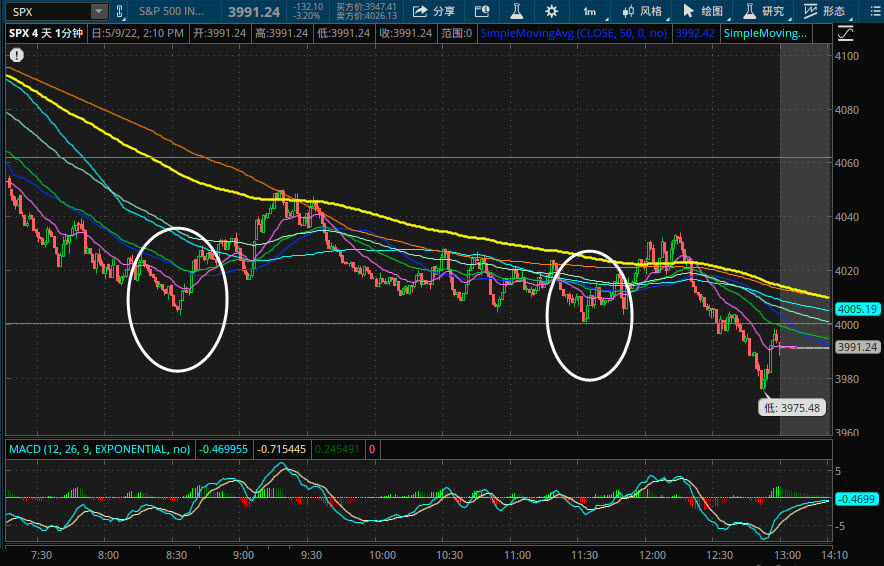Click the truncated cyan SimpleMoving... label
Image resolution: width=884 pixels, height=566 pixels.
(765, 33)
